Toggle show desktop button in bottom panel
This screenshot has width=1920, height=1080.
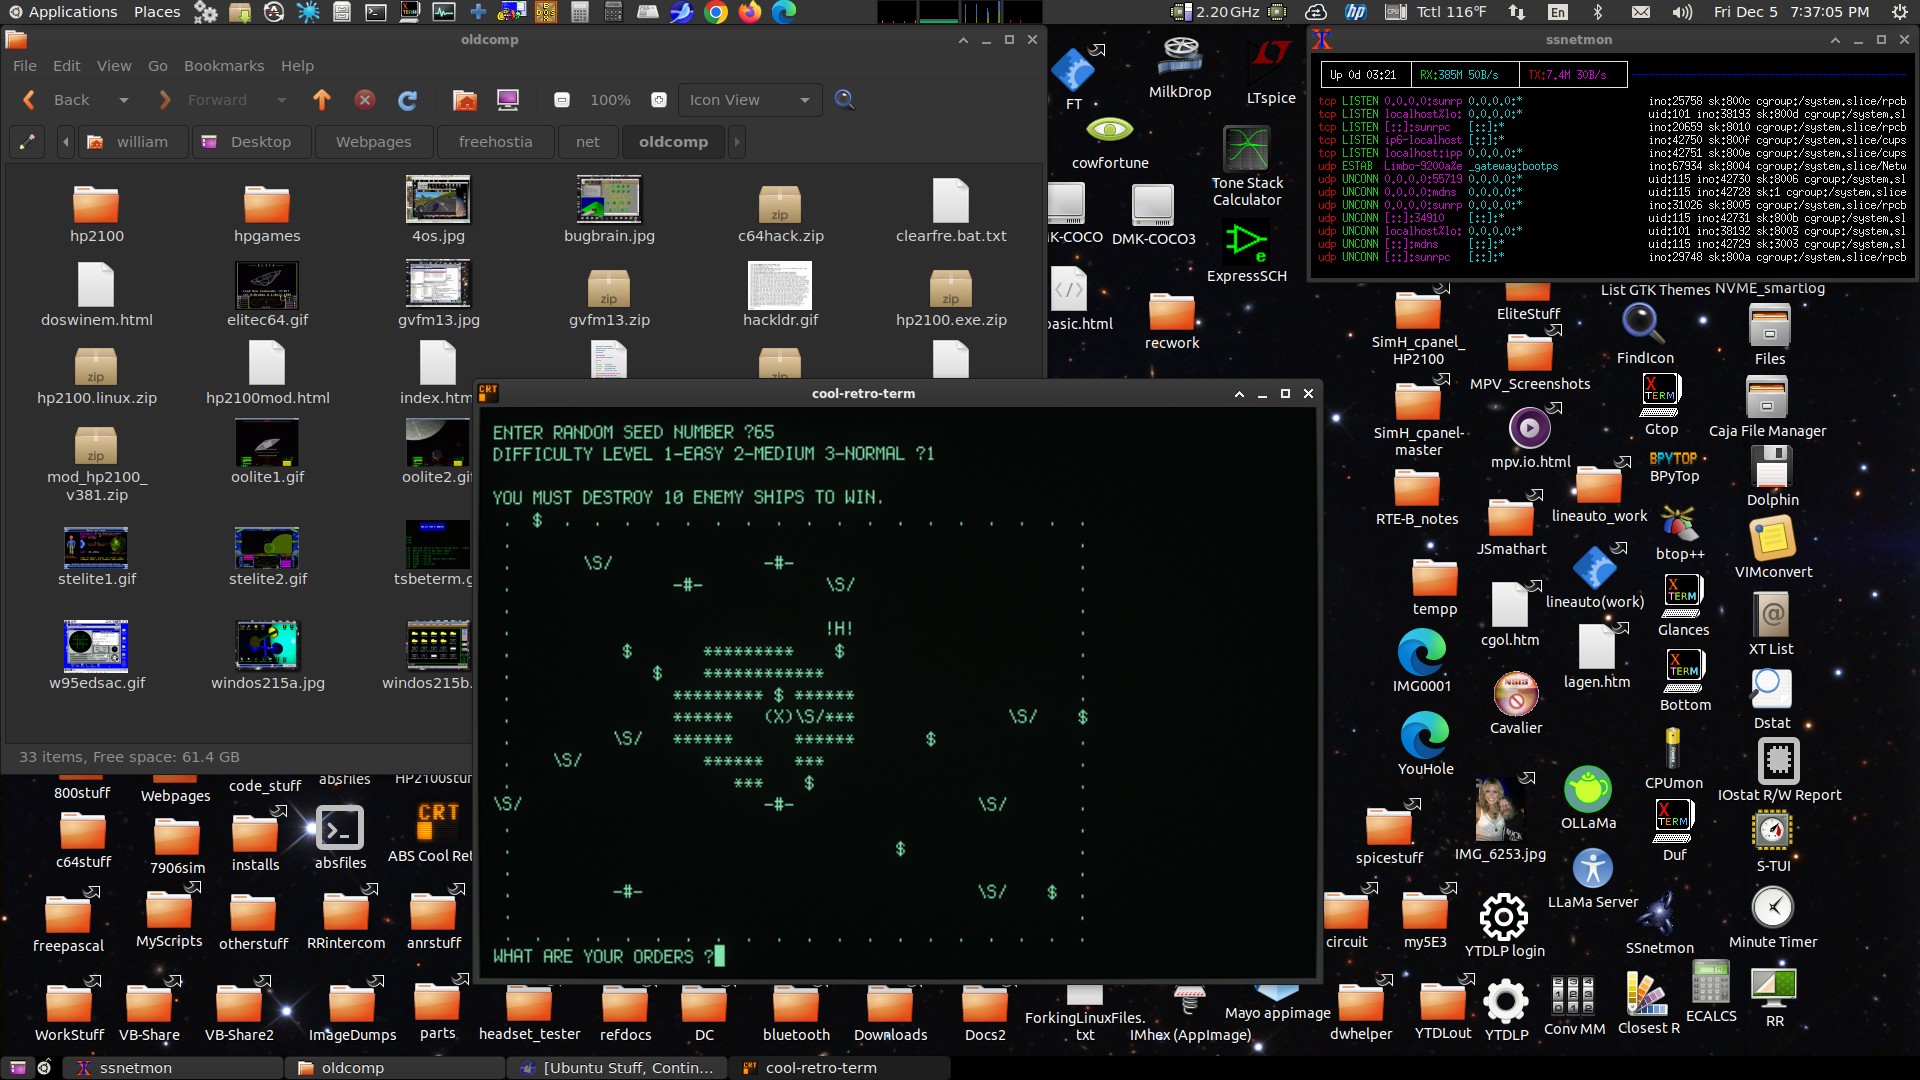[17, 1068]
